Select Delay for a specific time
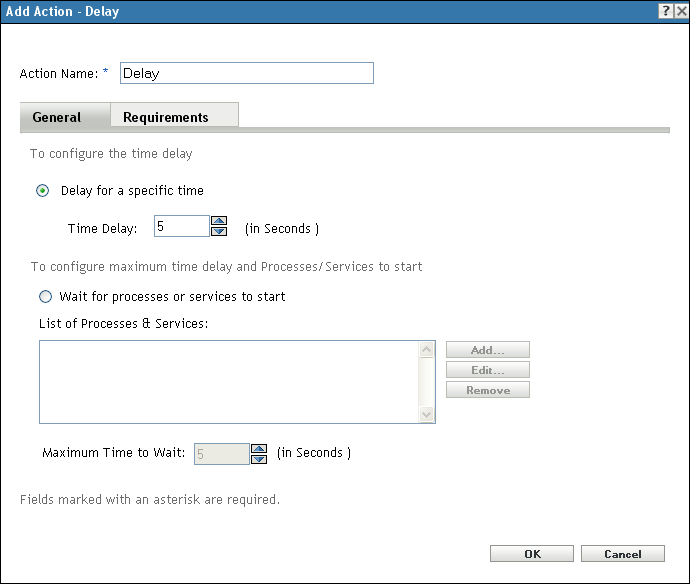The height and width of the screenshot is (584, 690). pos(43,191)
